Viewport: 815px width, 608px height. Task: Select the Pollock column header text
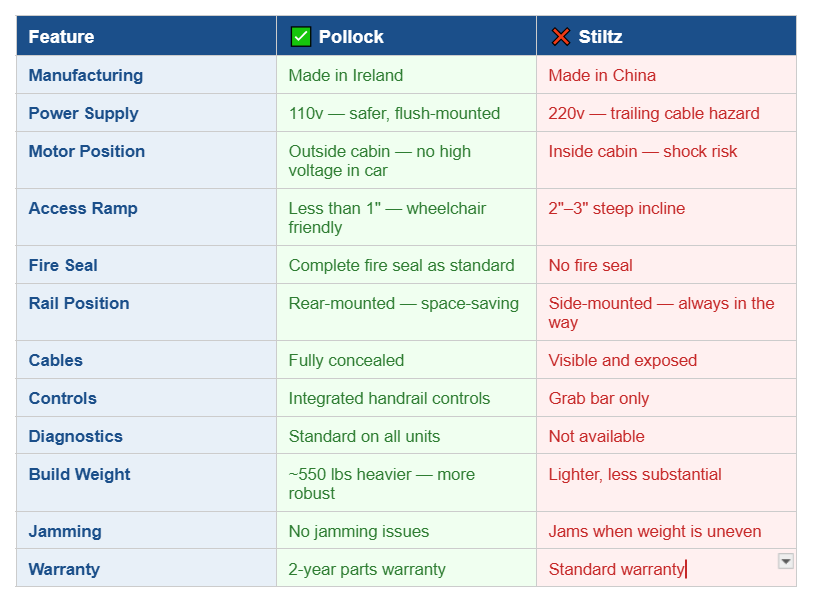351,37
